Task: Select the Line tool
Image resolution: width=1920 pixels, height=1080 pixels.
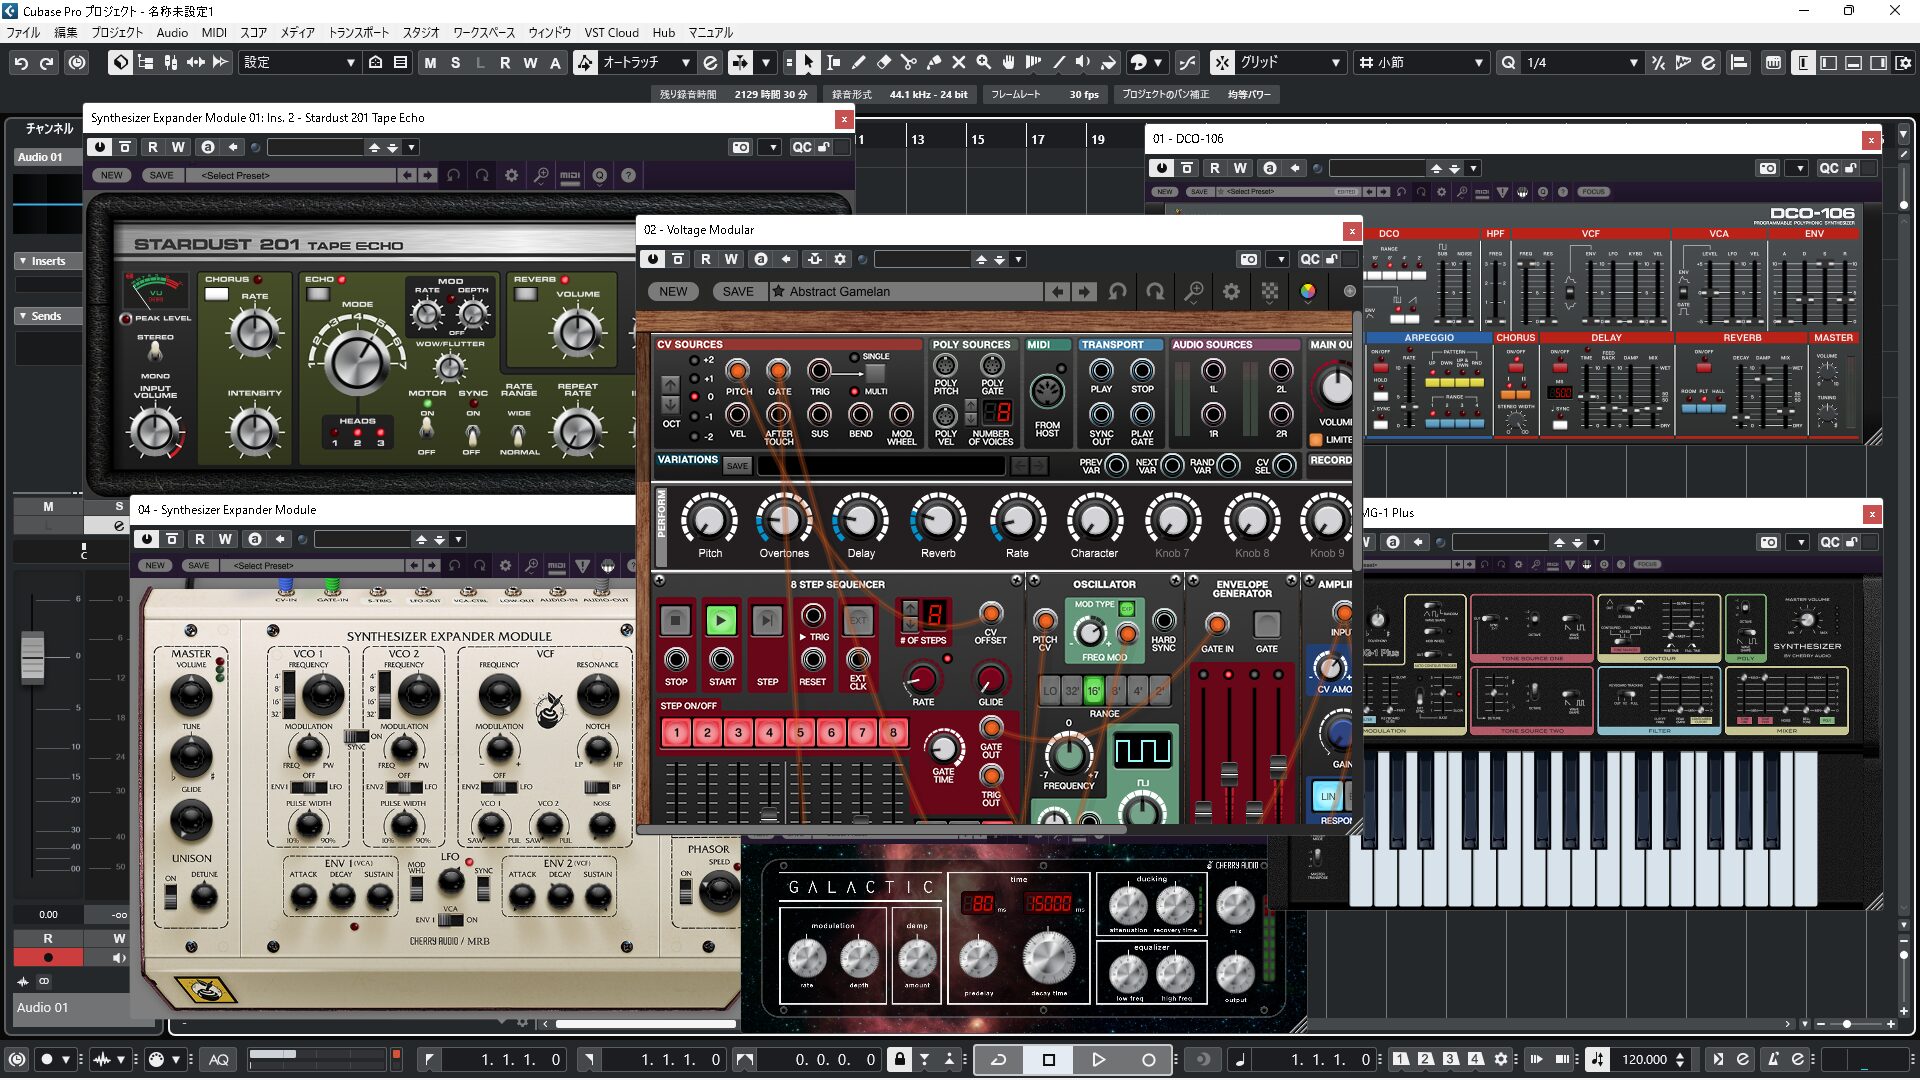Action: coord(1058,62)
